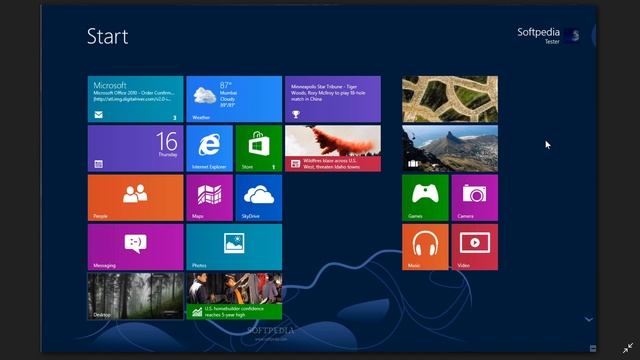This screenshot has height=360, width=640.
Task: Open the People tile
Action: click(x=136, y=198)
